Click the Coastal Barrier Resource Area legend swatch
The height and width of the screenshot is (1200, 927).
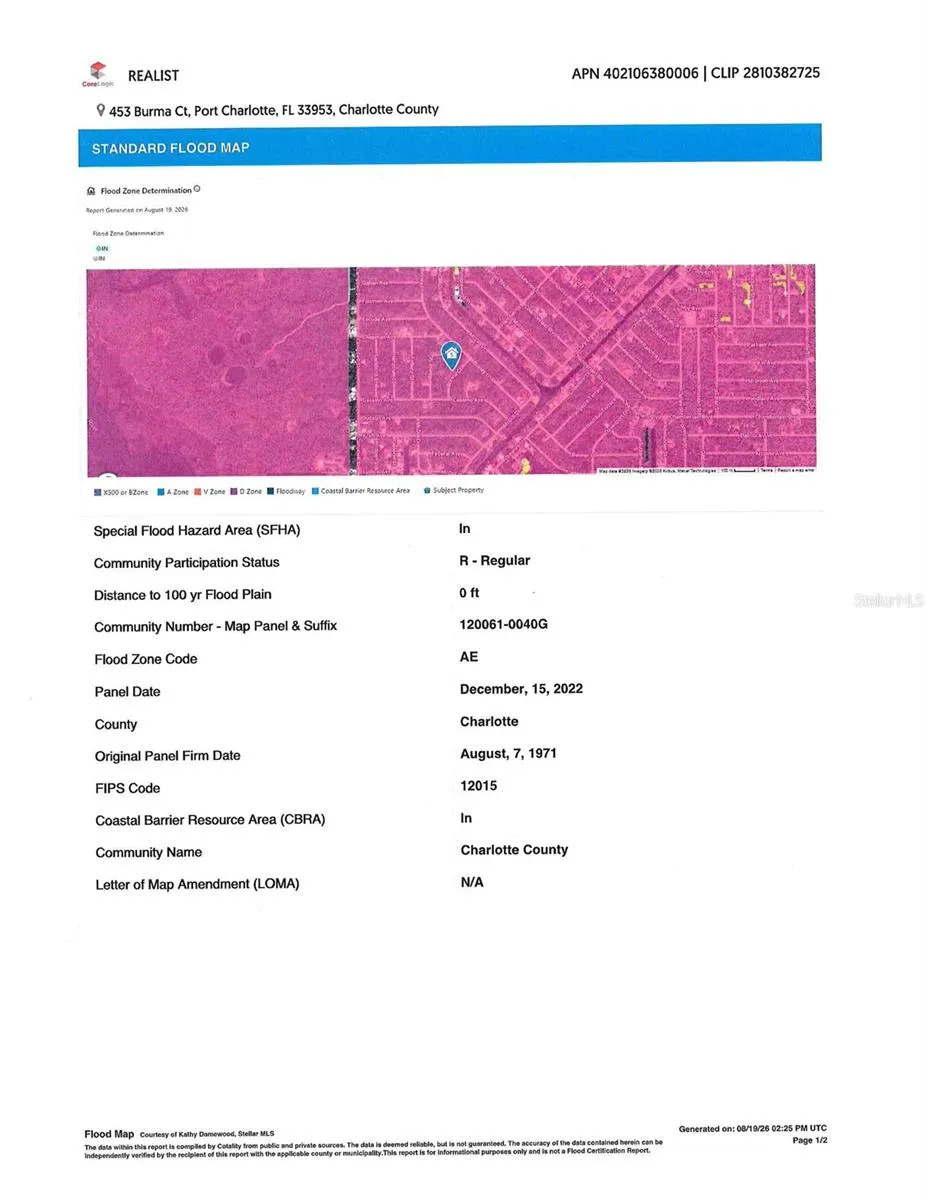(x=315, y=492)
